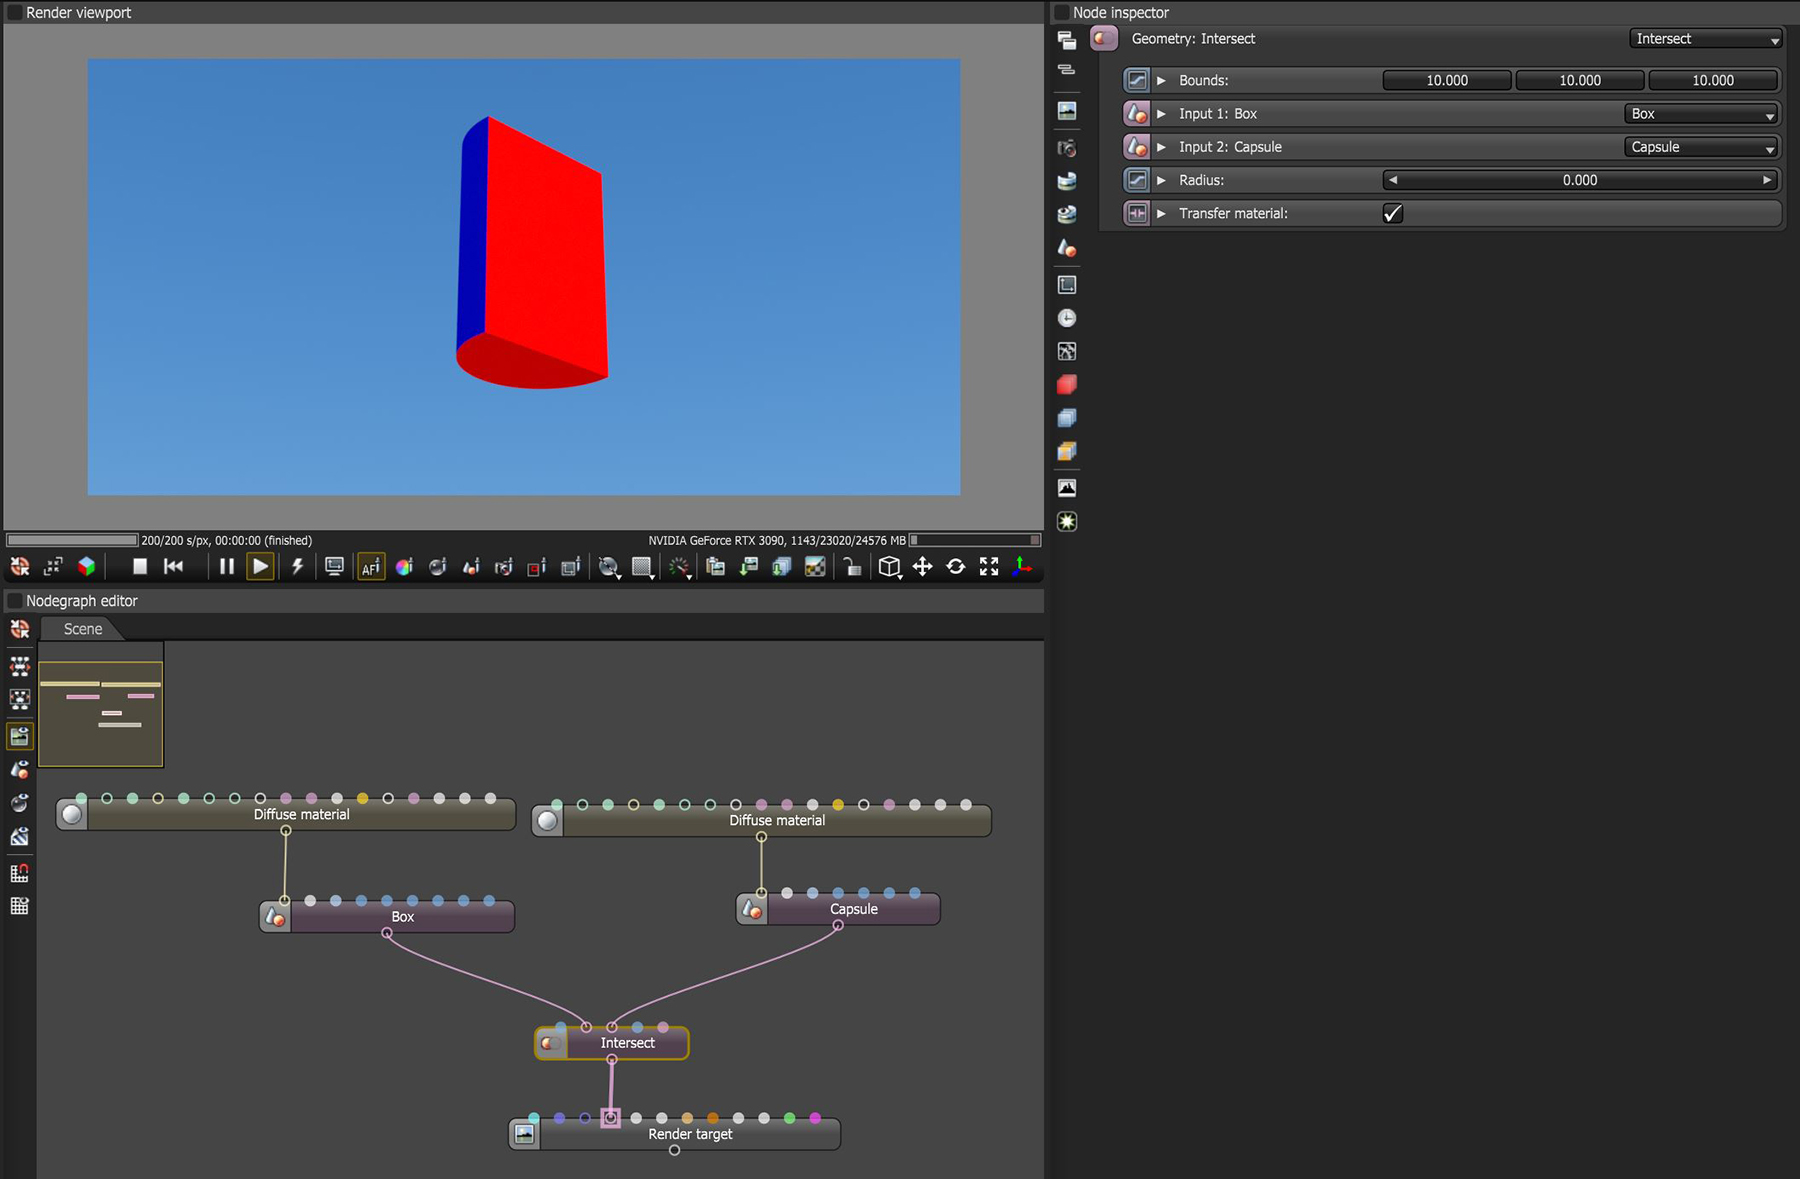Select the rotate gizmo tool
The image size is (1800, 1179).
(956, 567)
